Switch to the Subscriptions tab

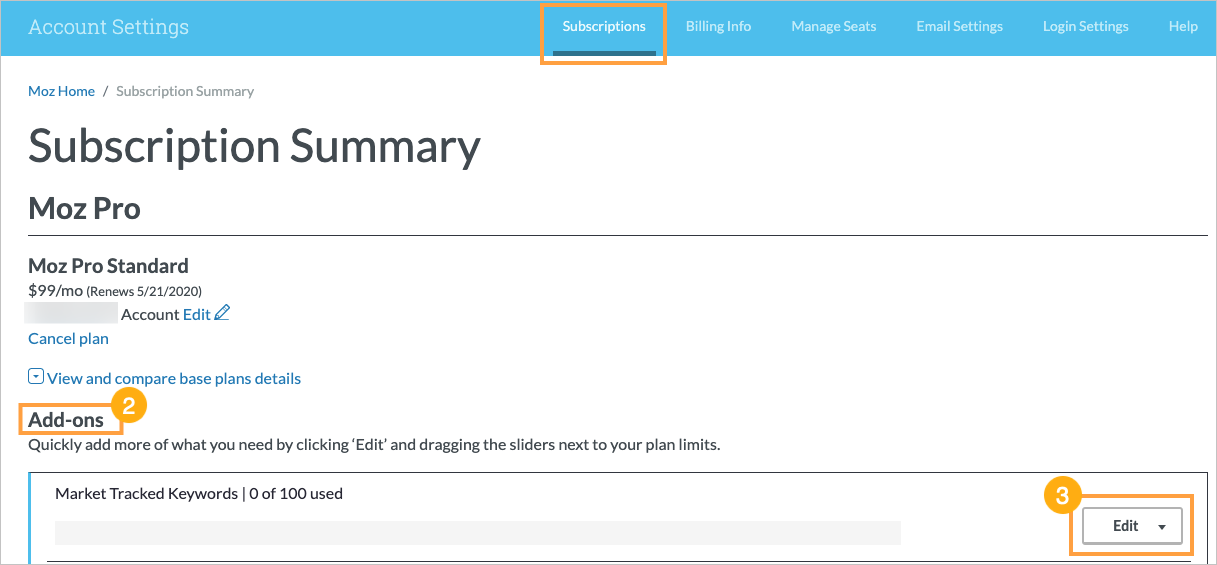[603, 27]
